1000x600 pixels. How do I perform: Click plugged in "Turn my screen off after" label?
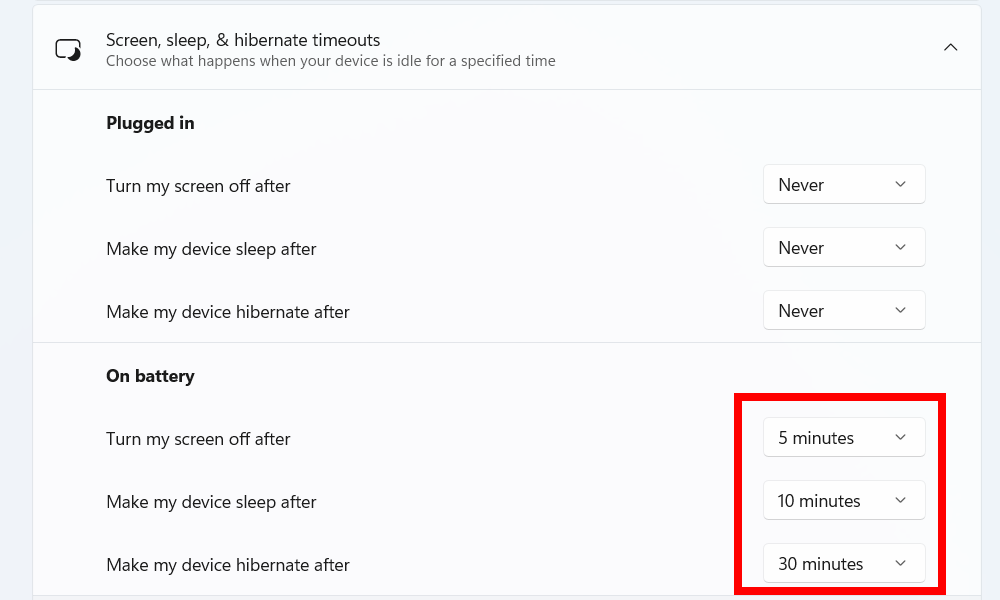198,186
